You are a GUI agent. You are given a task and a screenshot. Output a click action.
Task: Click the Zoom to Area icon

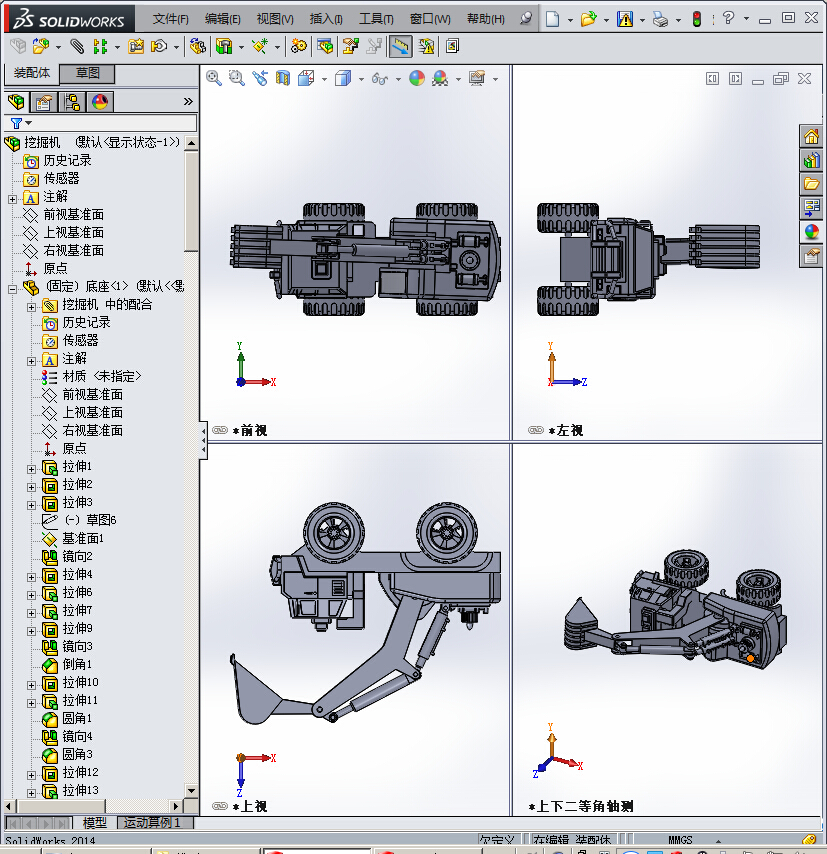pos(236,78)
